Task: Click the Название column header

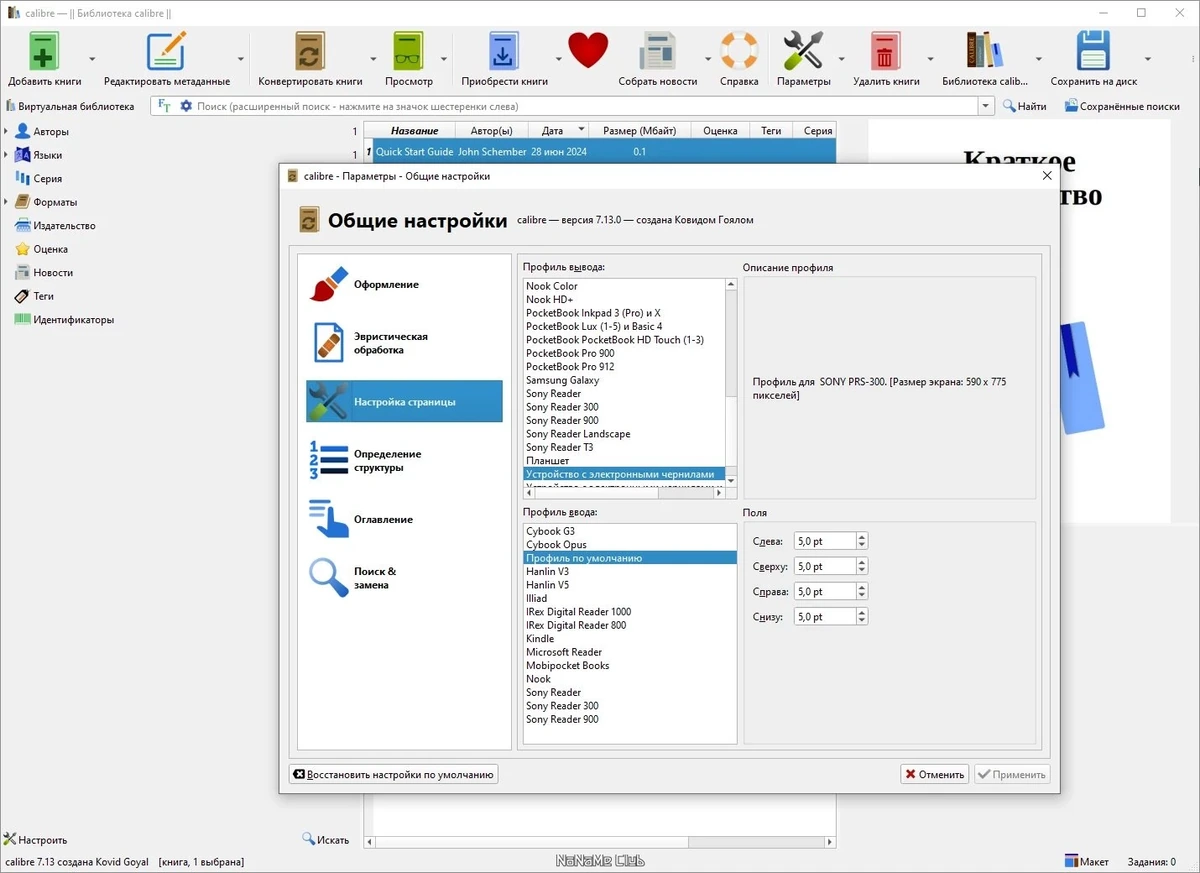Action: pyautogui.click(x=414, y=131)
